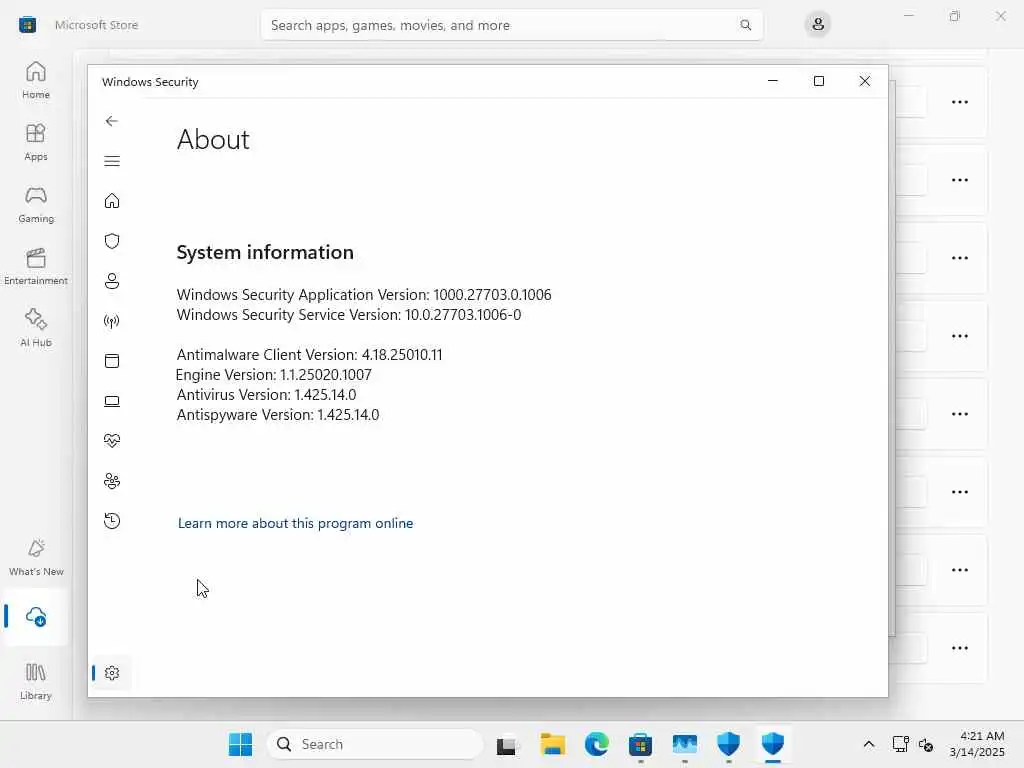Launch Microsoft Edge from taskbar
The height and width of the screenshot is (768, 1024).
pos(596,744)
